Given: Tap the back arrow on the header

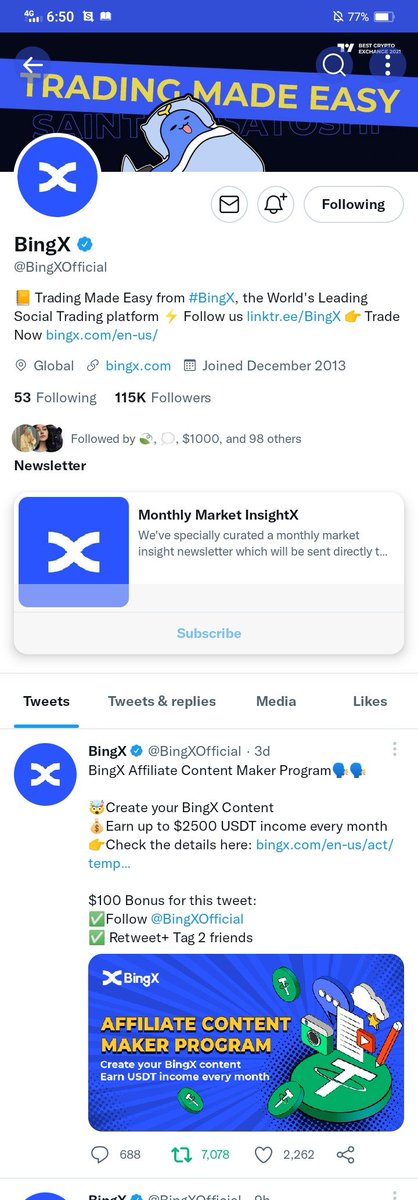Looking at the screenshot, I should pos(33,65).
